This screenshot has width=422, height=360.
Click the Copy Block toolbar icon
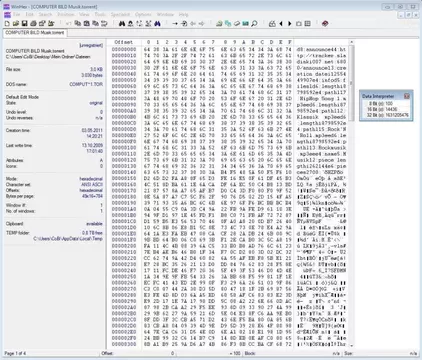click(78, 23)
